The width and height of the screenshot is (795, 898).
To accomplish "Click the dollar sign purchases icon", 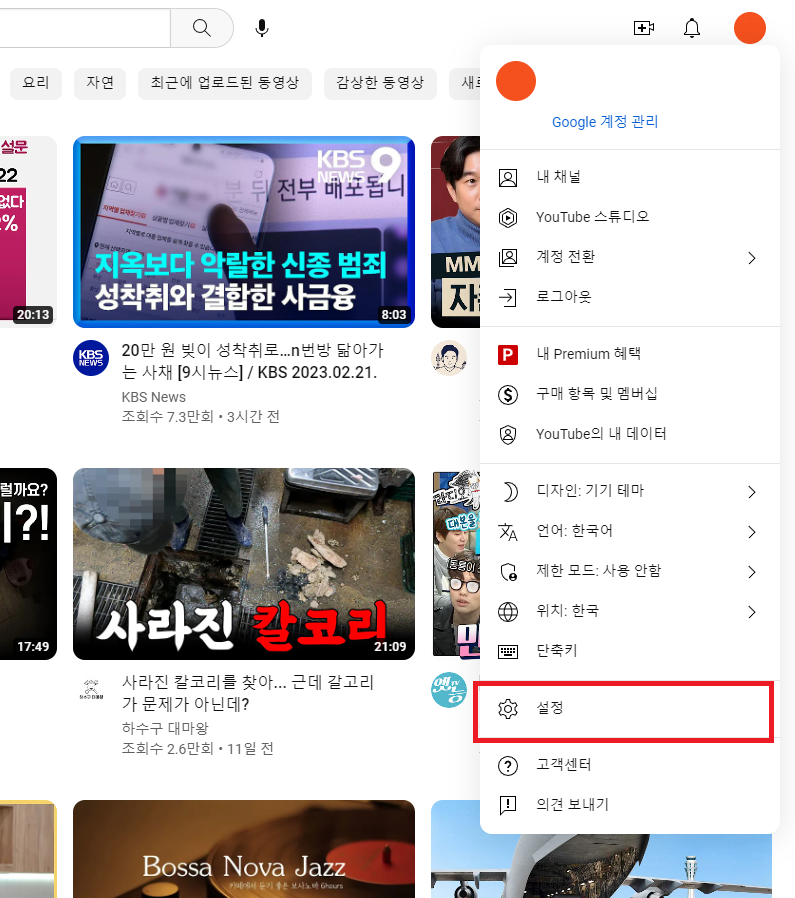I will pyautogui.click(x=507, y=395).
